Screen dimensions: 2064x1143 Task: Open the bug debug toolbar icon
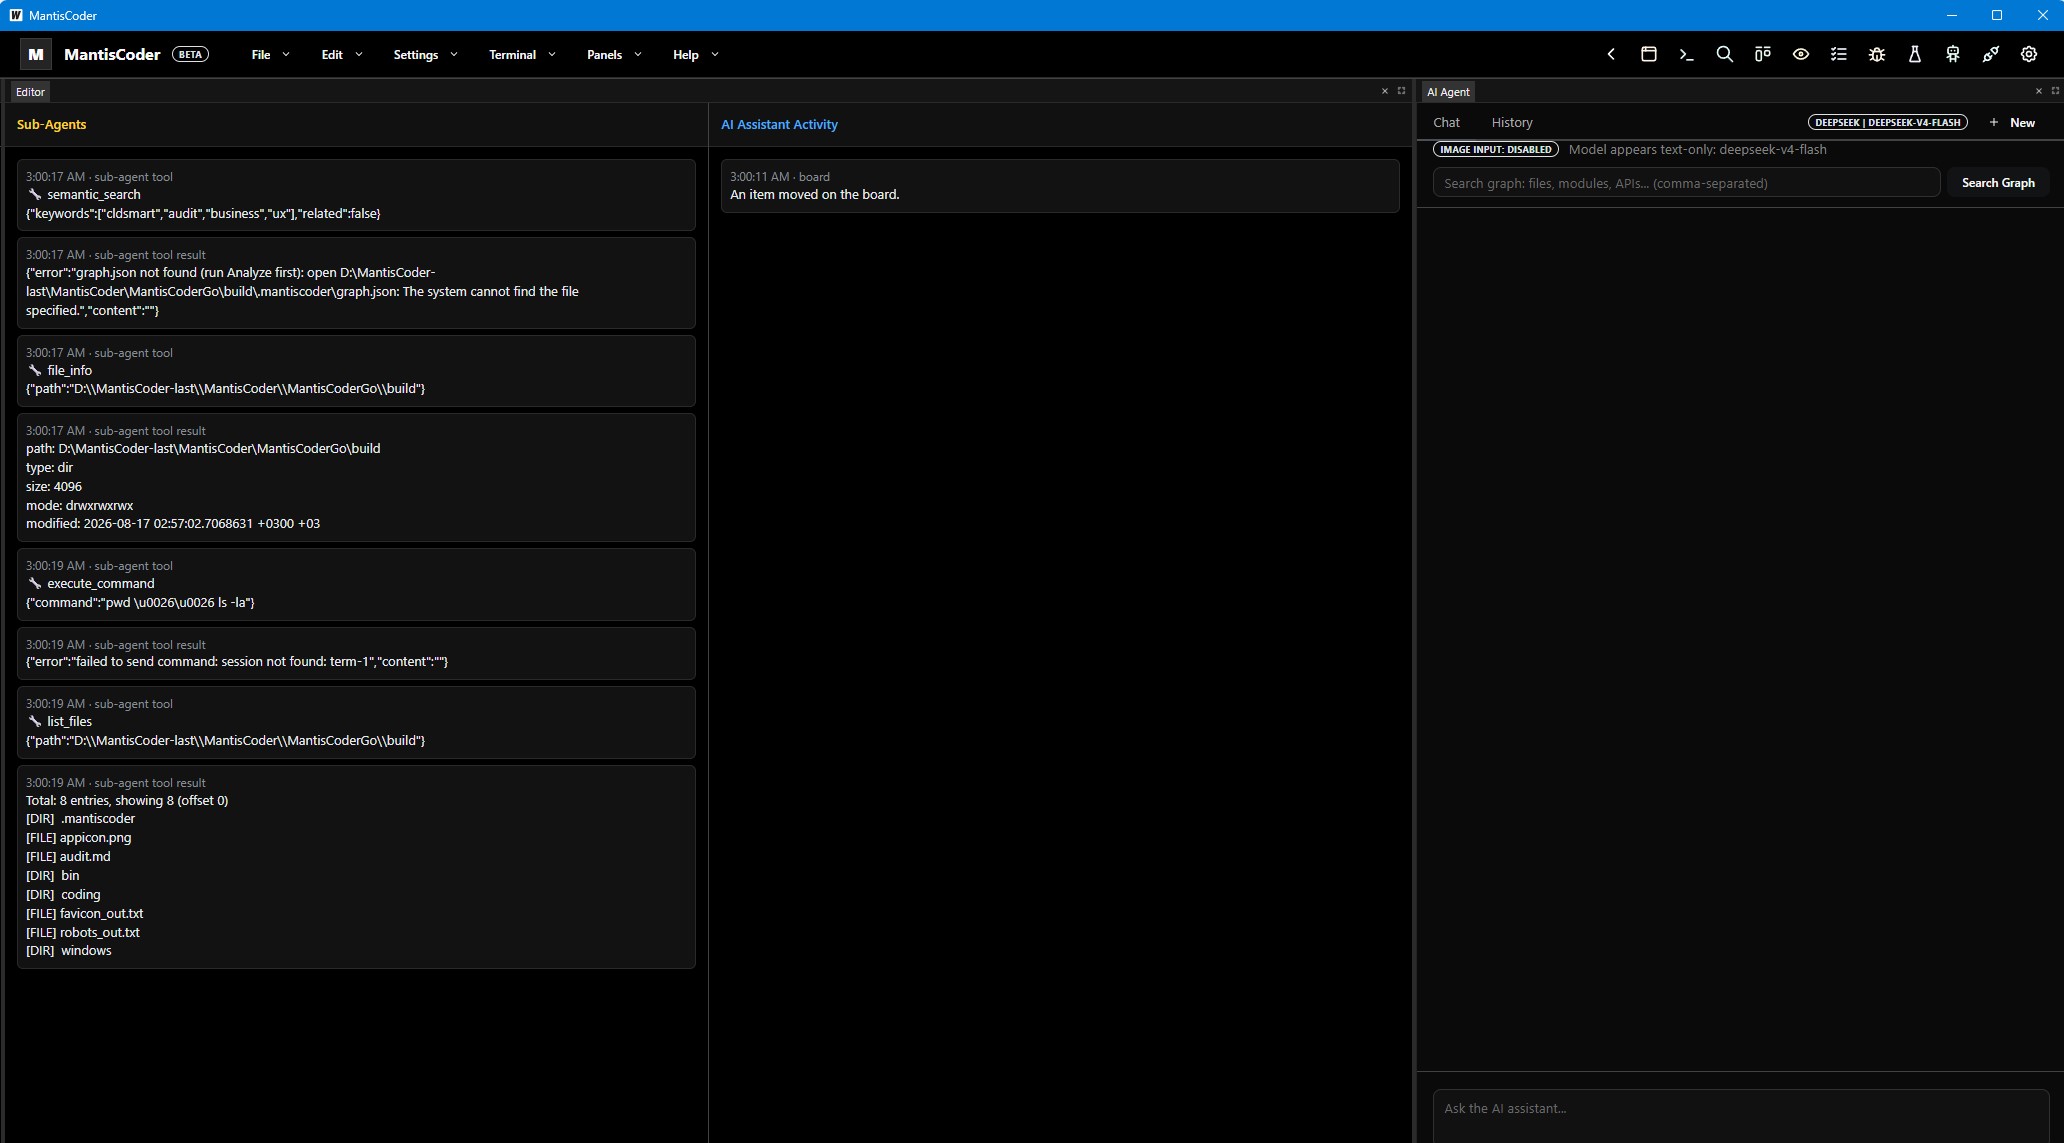pos(1877,55)
